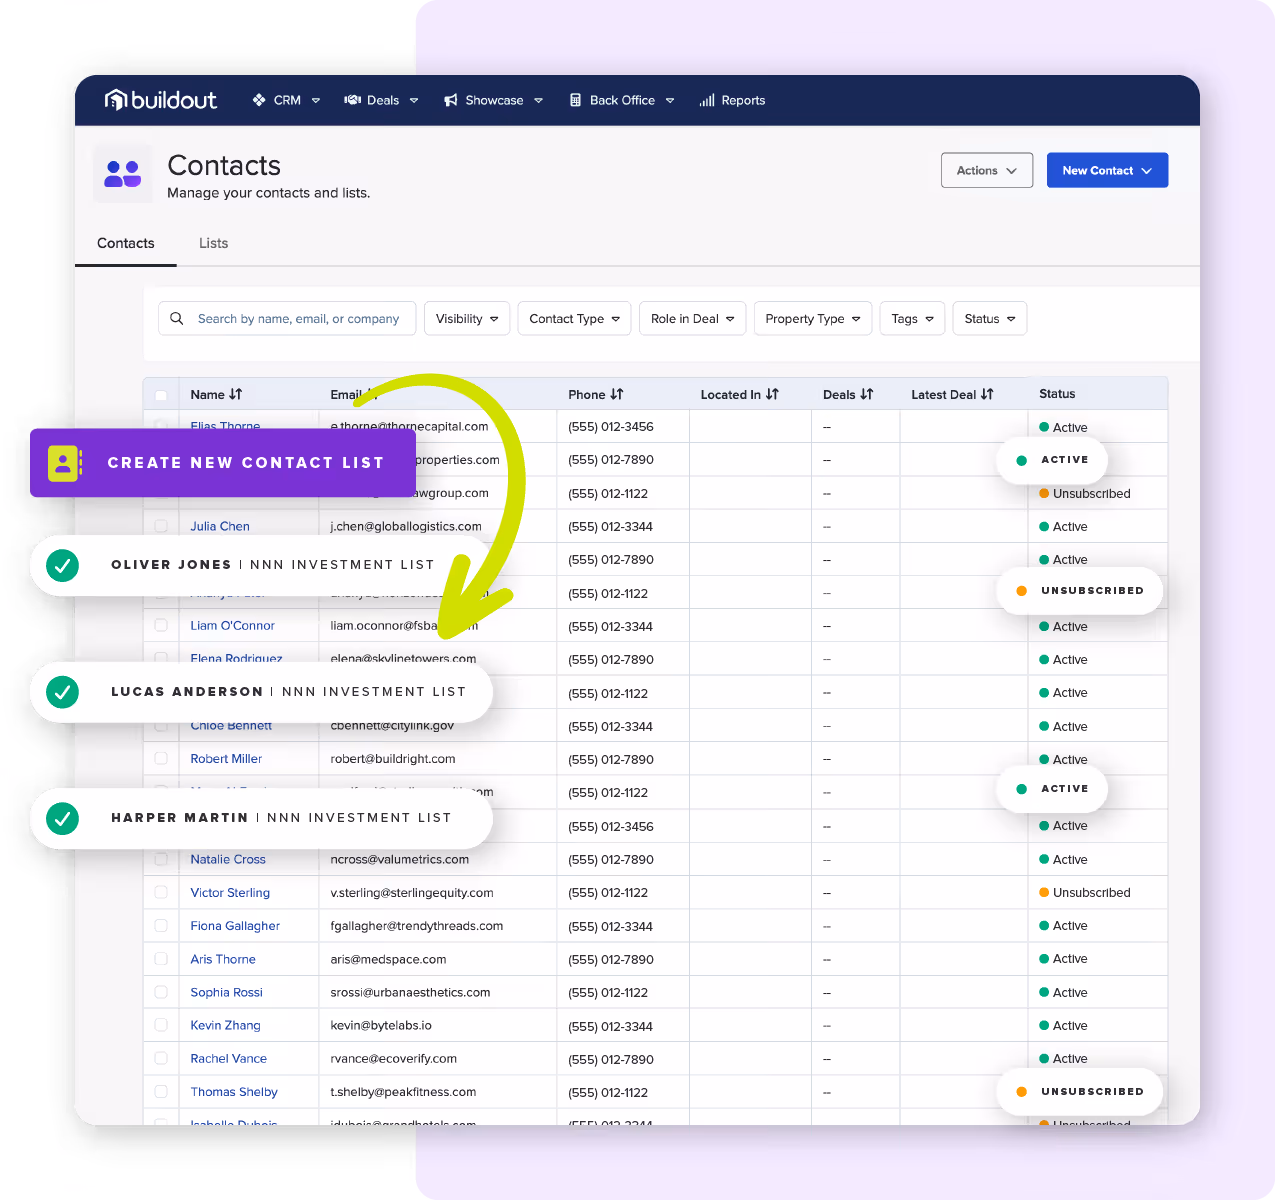Click the Contacts people icon next to the page title
The height and width of the screenshot is (1200, 1275).
(121, 173)
